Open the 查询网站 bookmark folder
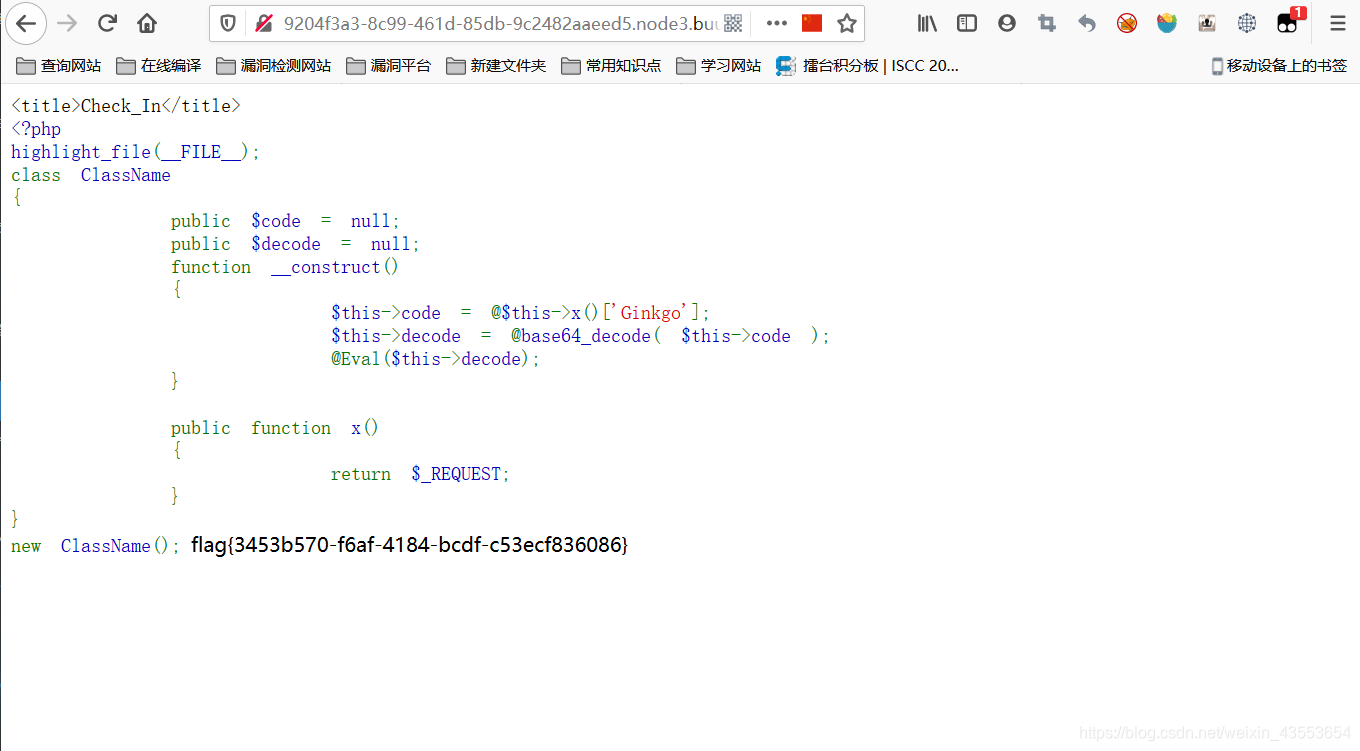Screen dimensions: 1360x751 (59, 66)
